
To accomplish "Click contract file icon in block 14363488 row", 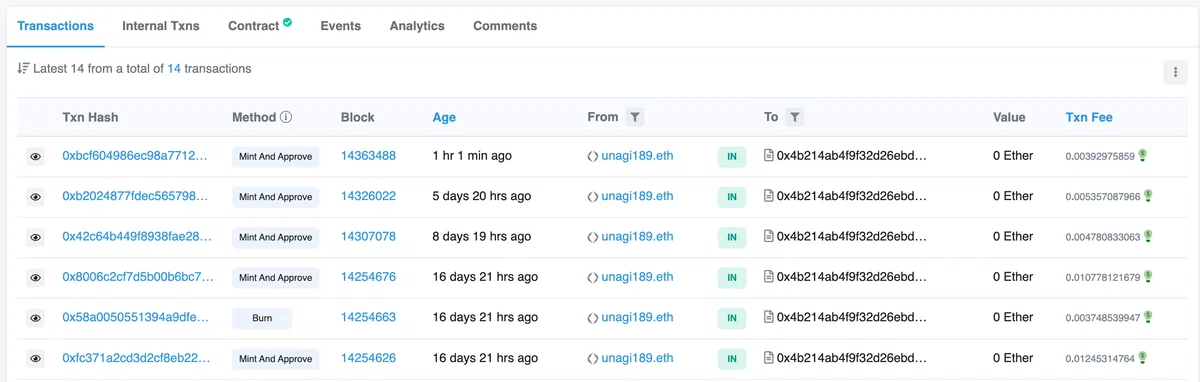I will click(768, 156).
